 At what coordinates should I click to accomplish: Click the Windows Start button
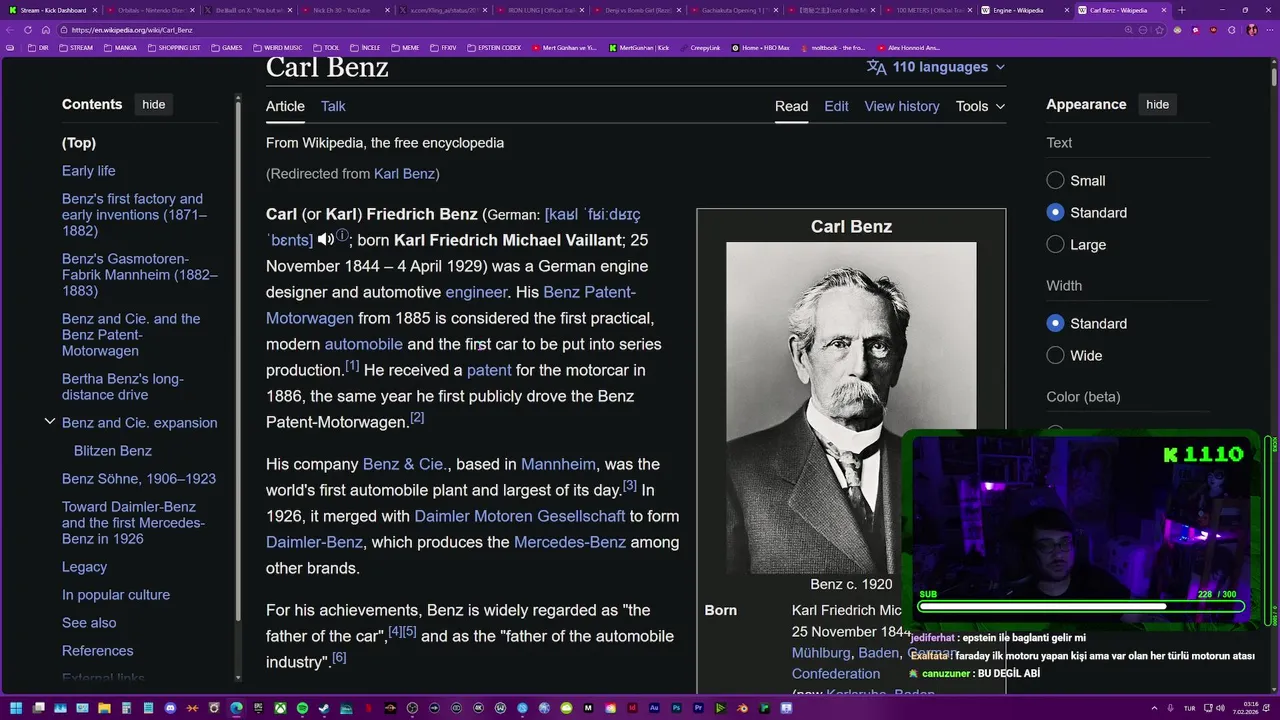[16, 708]
